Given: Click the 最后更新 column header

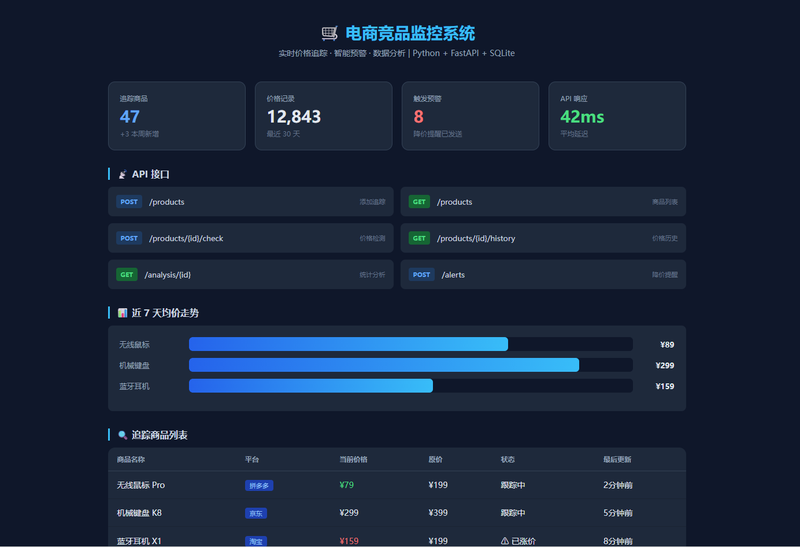Looking at the screenshot, I should pyautogui.click(x=617, y=459).
